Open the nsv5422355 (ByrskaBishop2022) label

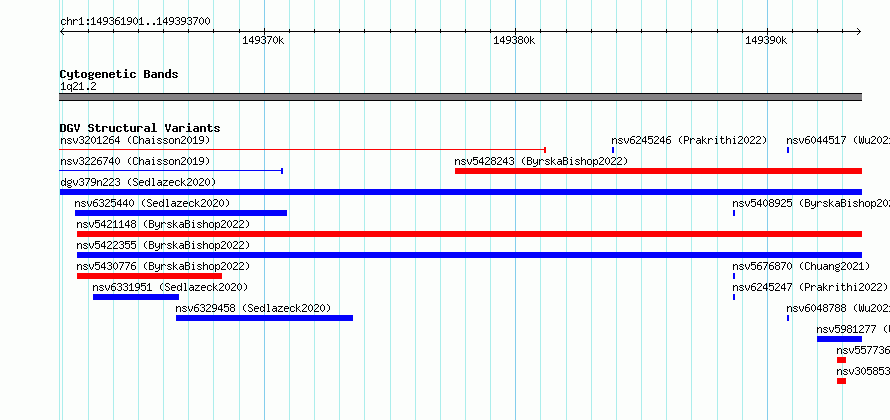[x=163, y=245]
